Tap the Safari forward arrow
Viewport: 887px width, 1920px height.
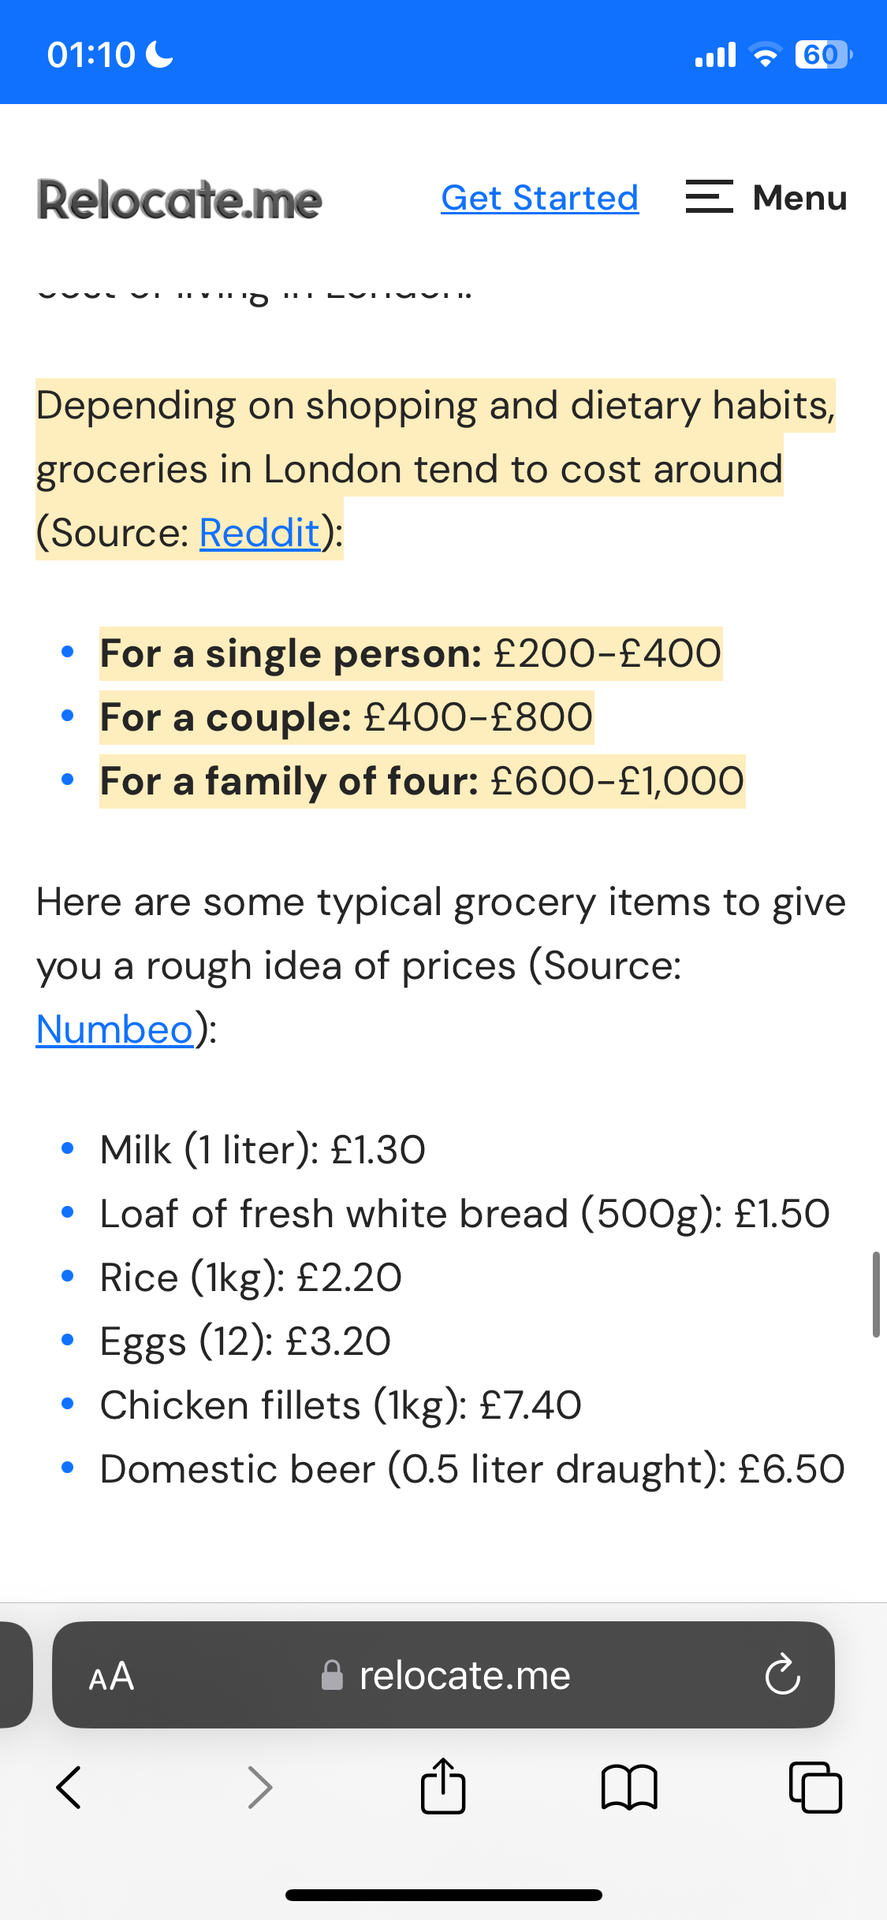click(x=259, y=1787)
